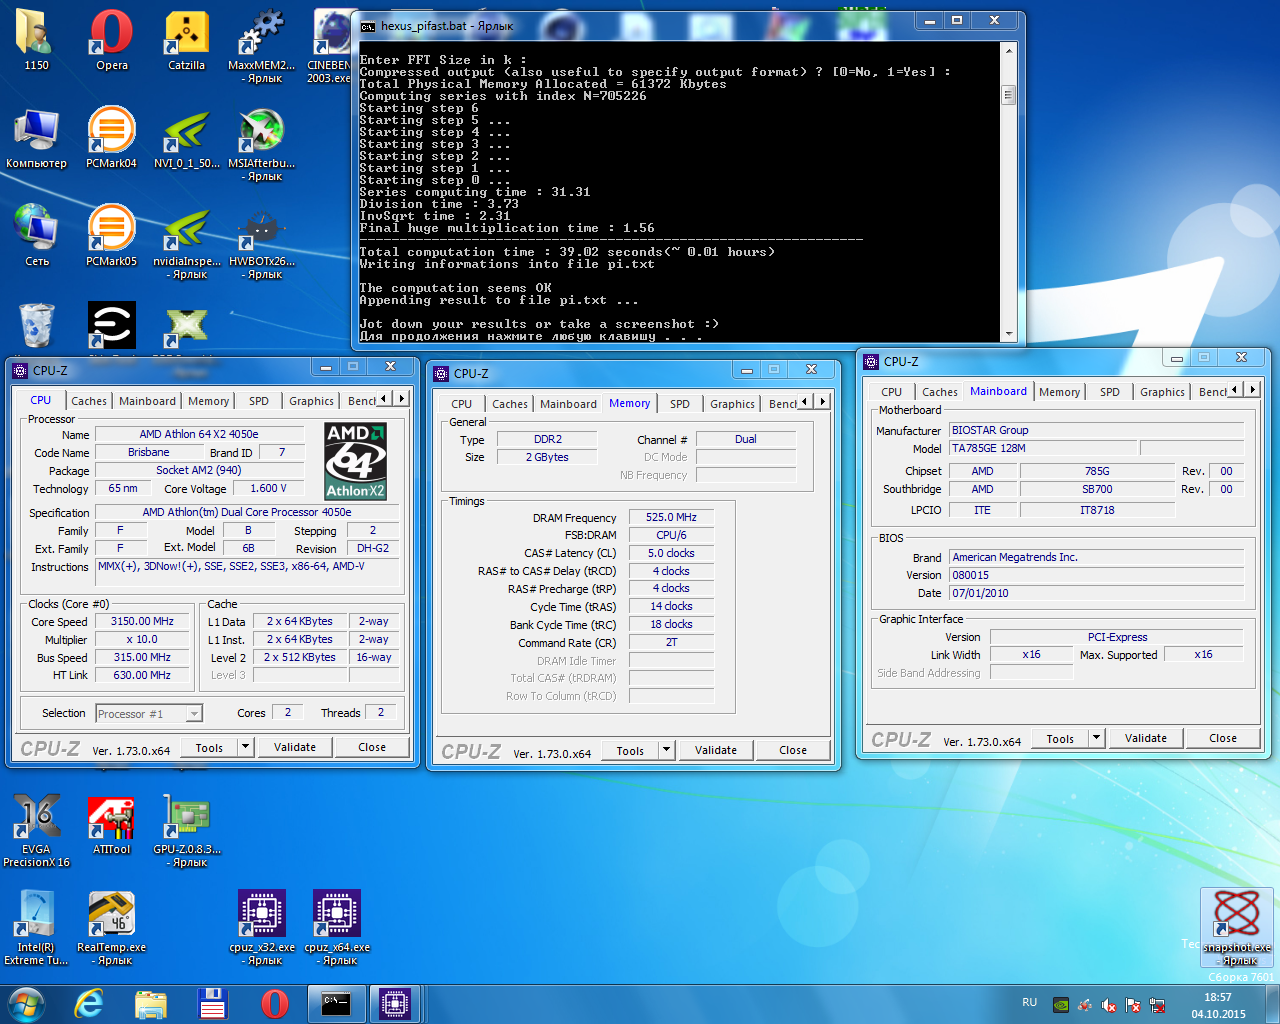The height and width of the screenshot is (1024, 1280).
Task: Open Internet Explorer from the taskbar
Action: 89,1004
